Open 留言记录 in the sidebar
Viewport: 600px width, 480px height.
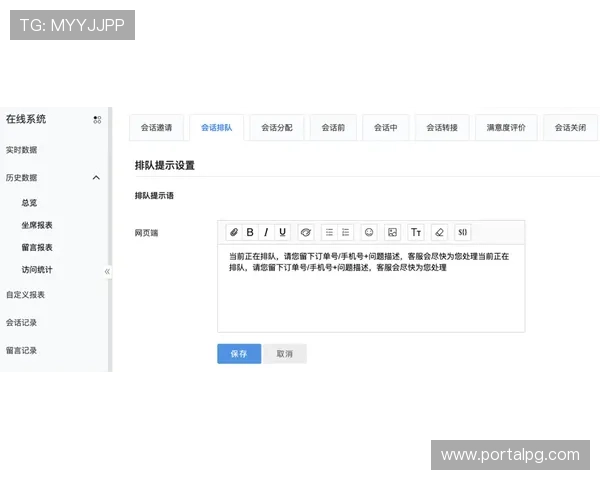pos(21,350)
